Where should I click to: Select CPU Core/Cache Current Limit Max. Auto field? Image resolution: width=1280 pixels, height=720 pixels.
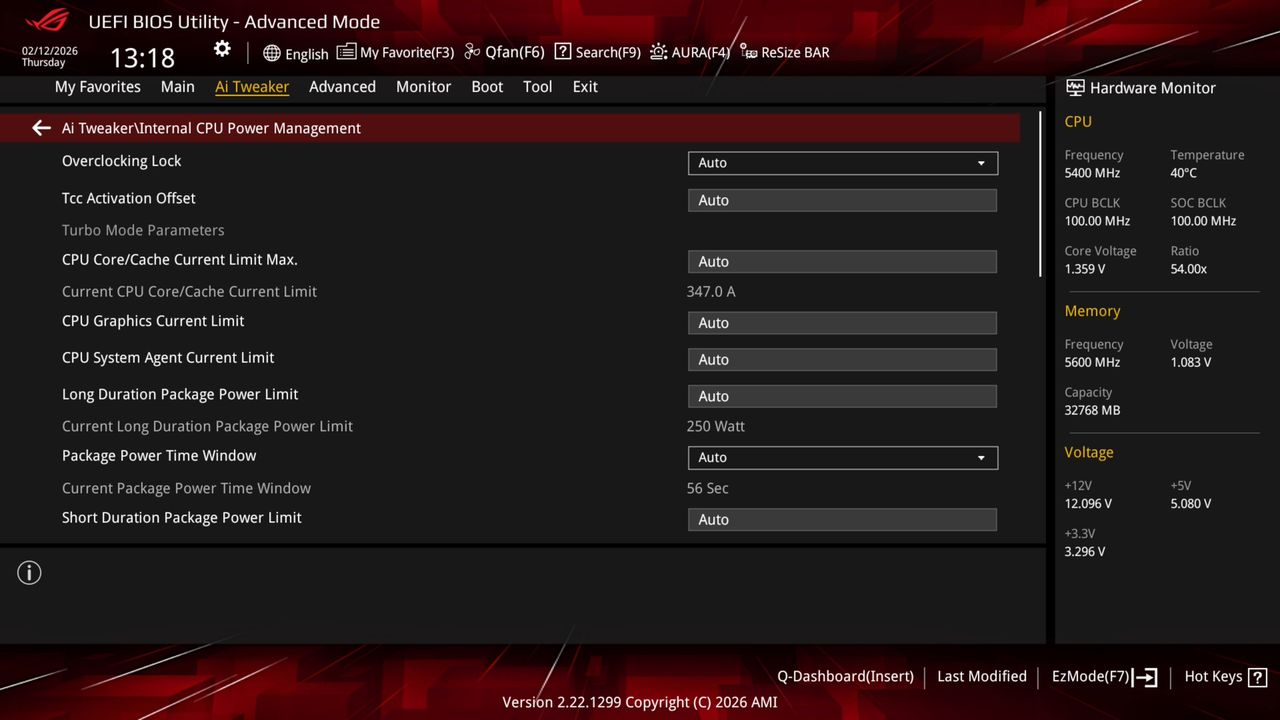(x=842, y=261)
